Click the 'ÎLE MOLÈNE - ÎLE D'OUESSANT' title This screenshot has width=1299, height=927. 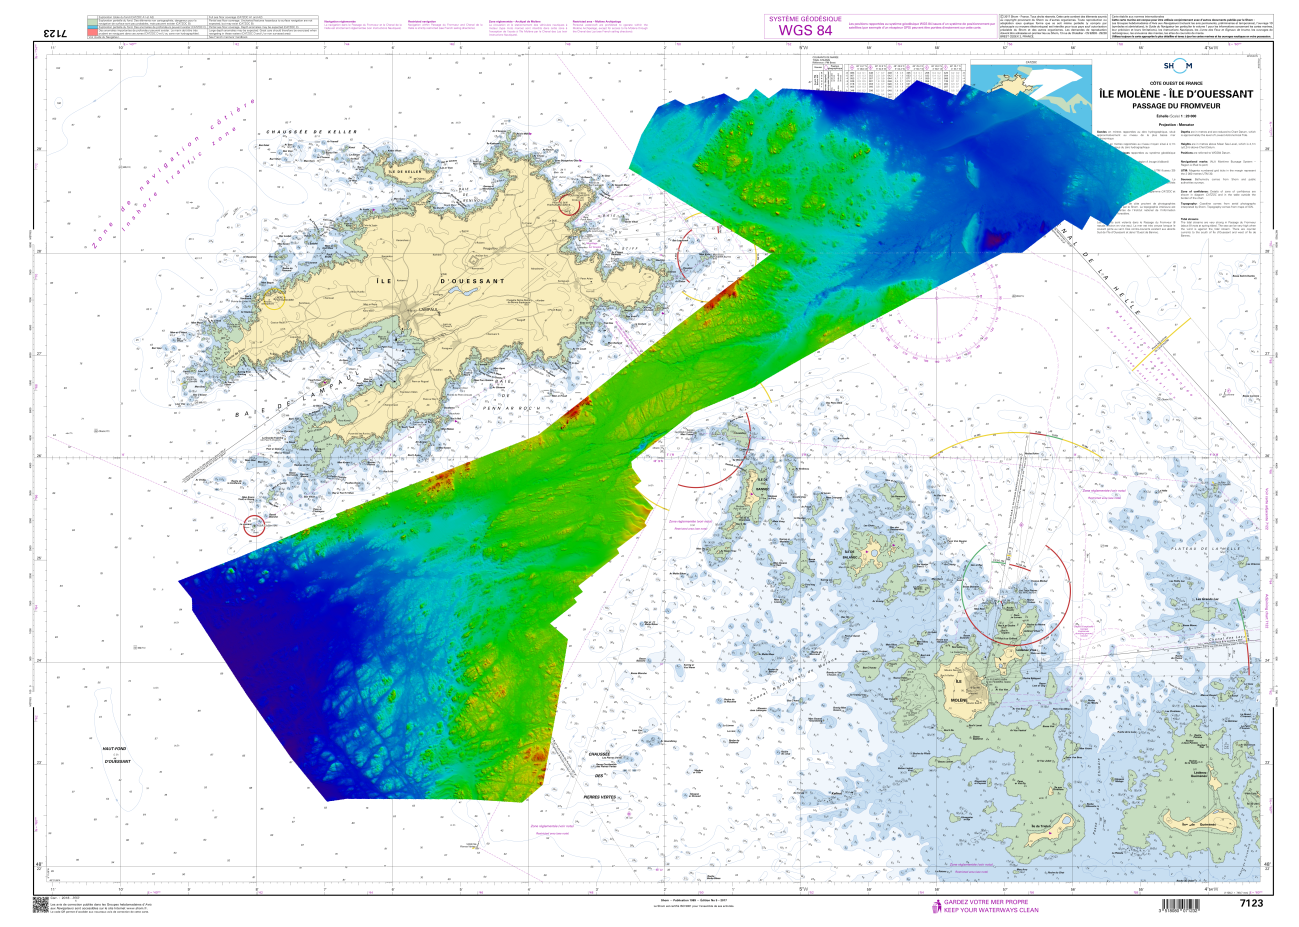(x=1174, y=96)
